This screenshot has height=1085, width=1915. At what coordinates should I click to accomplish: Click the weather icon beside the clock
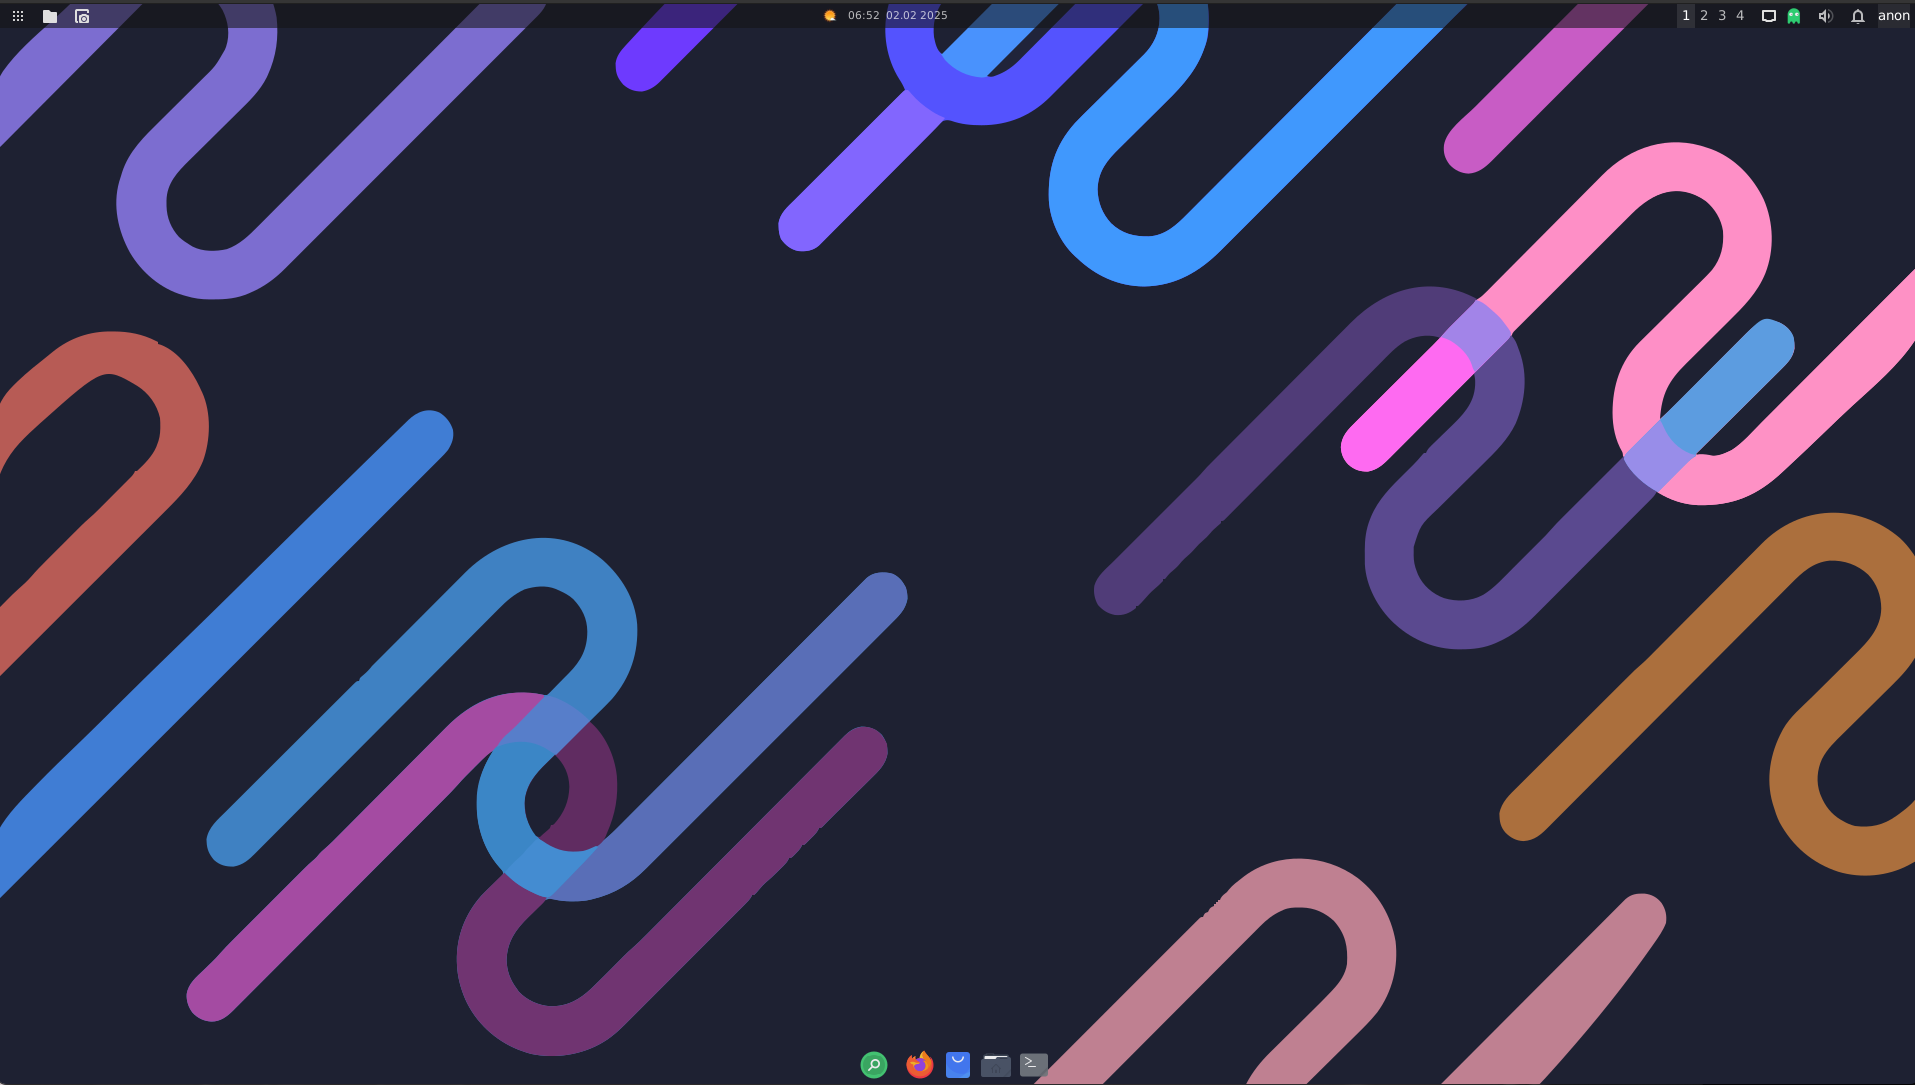point(830,16)
